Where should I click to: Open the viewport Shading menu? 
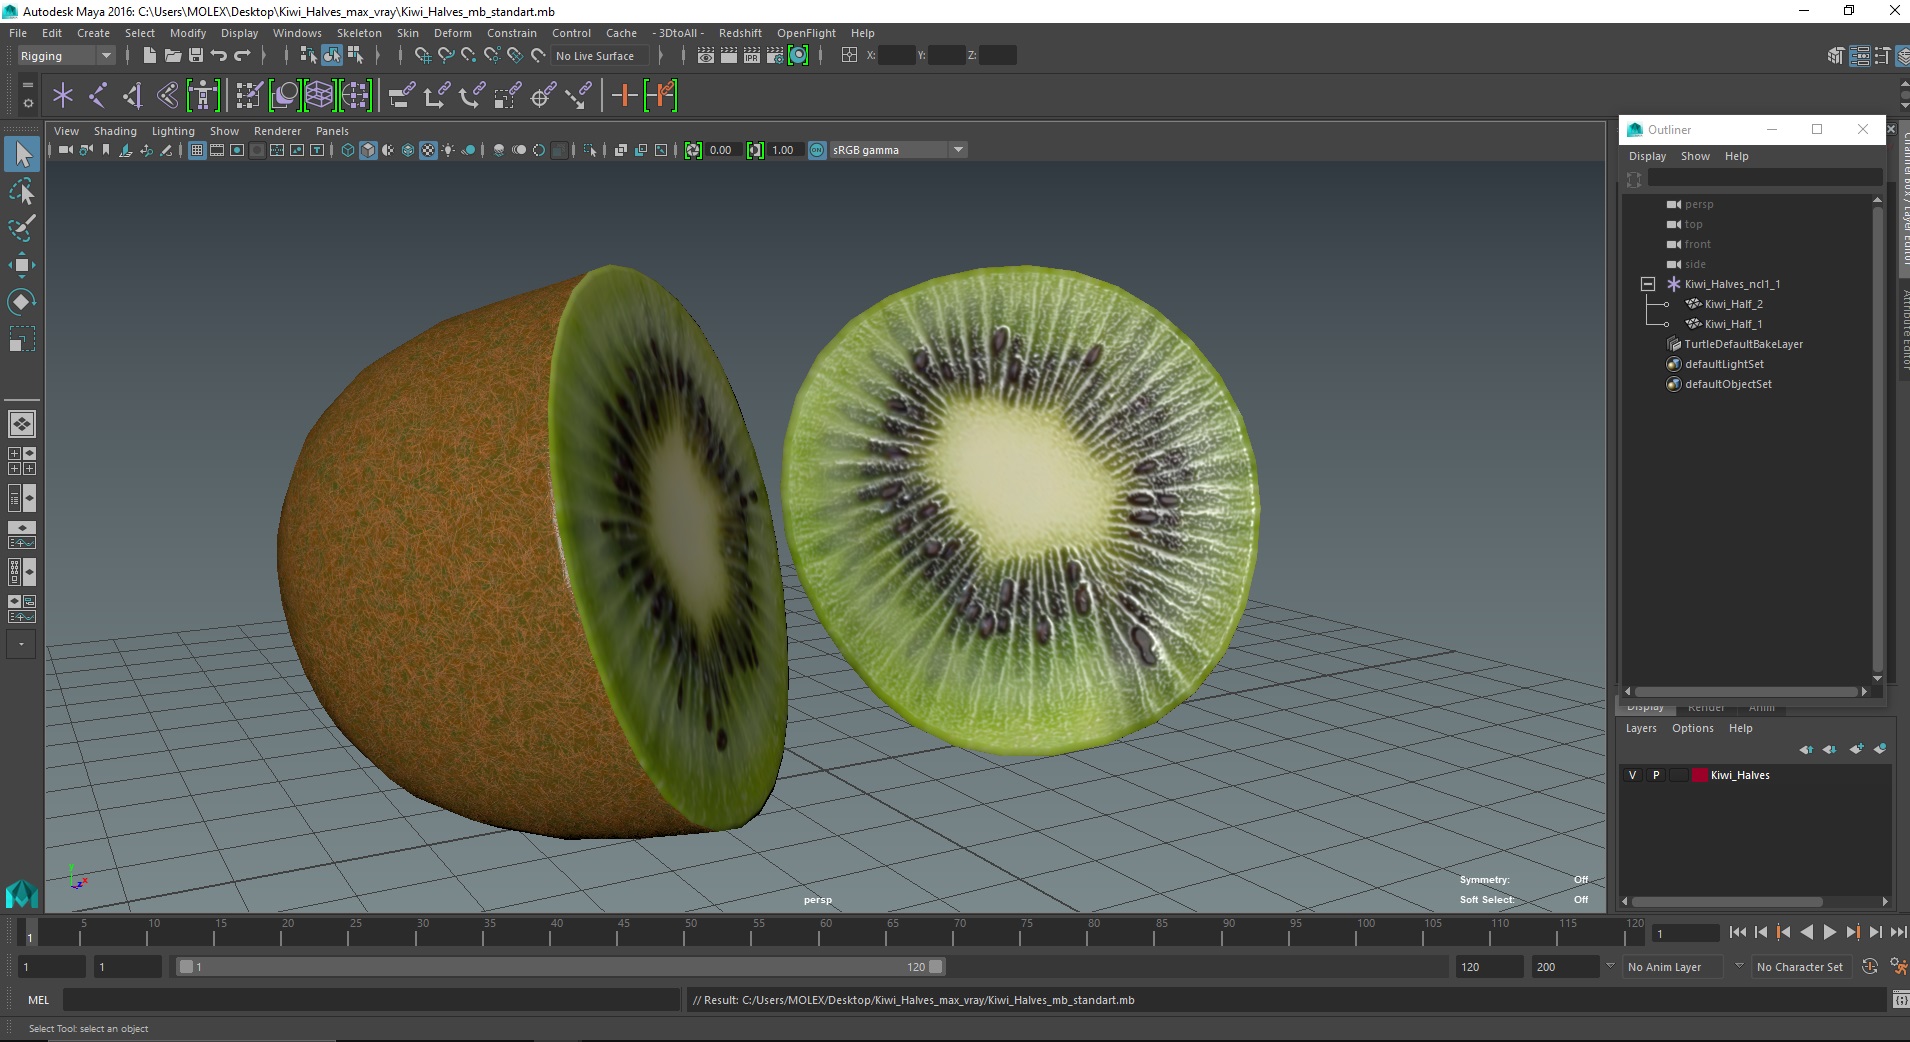(x=115, y=131)
